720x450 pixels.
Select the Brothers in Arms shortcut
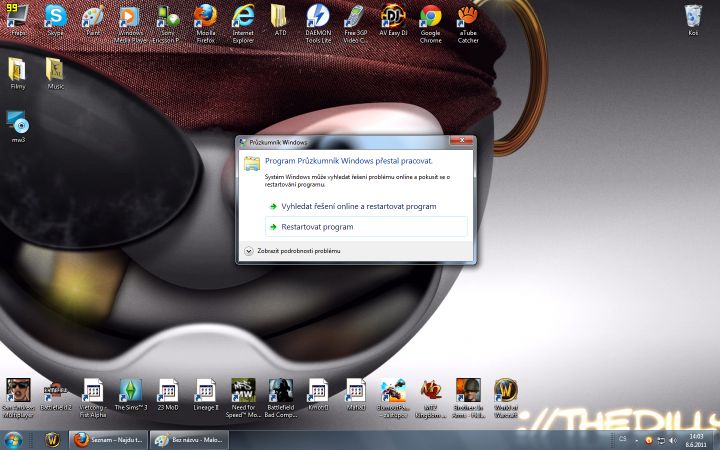468,398
